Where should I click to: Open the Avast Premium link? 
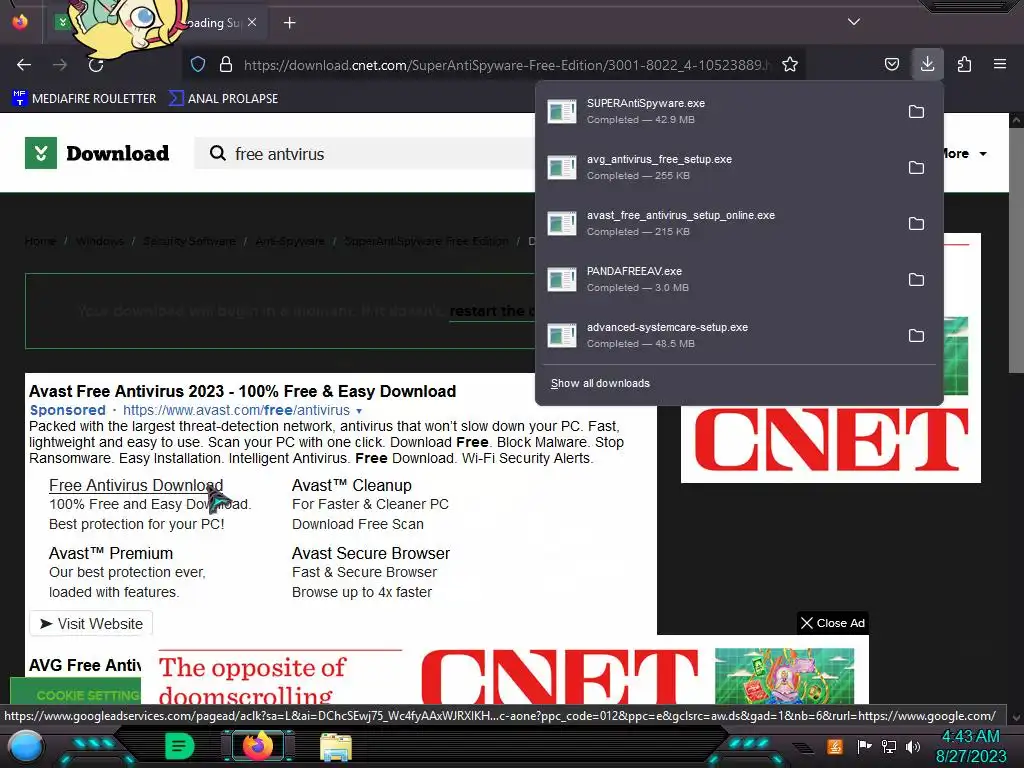pyautogui.click(x=111, y=553)
